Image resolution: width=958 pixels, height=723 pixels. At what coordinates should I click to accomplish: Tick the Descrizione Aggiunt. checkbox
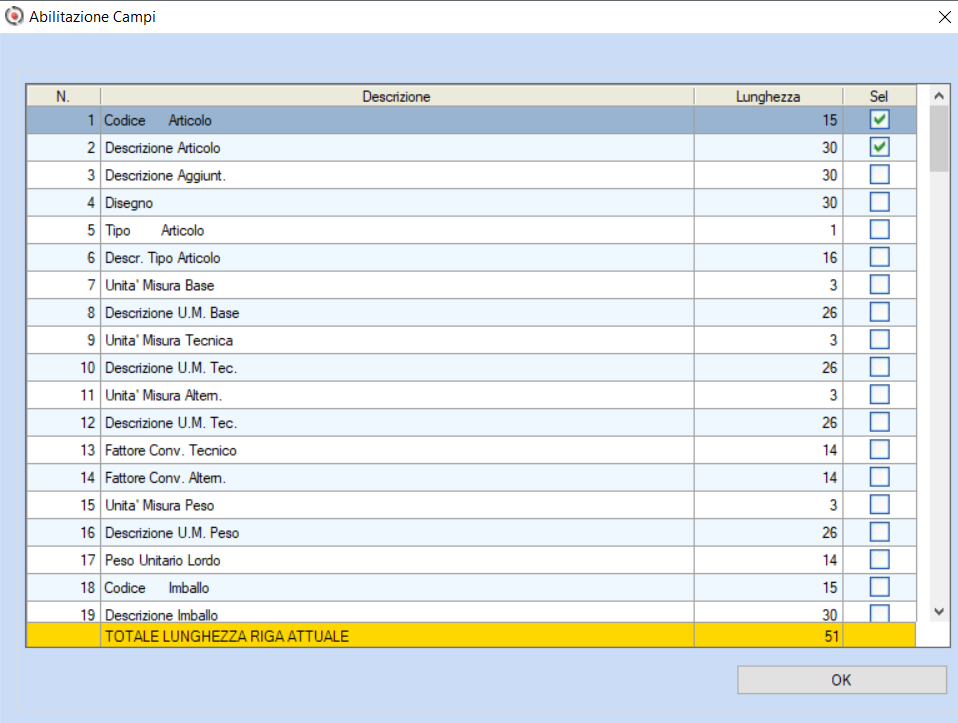[x=879, y=175]
